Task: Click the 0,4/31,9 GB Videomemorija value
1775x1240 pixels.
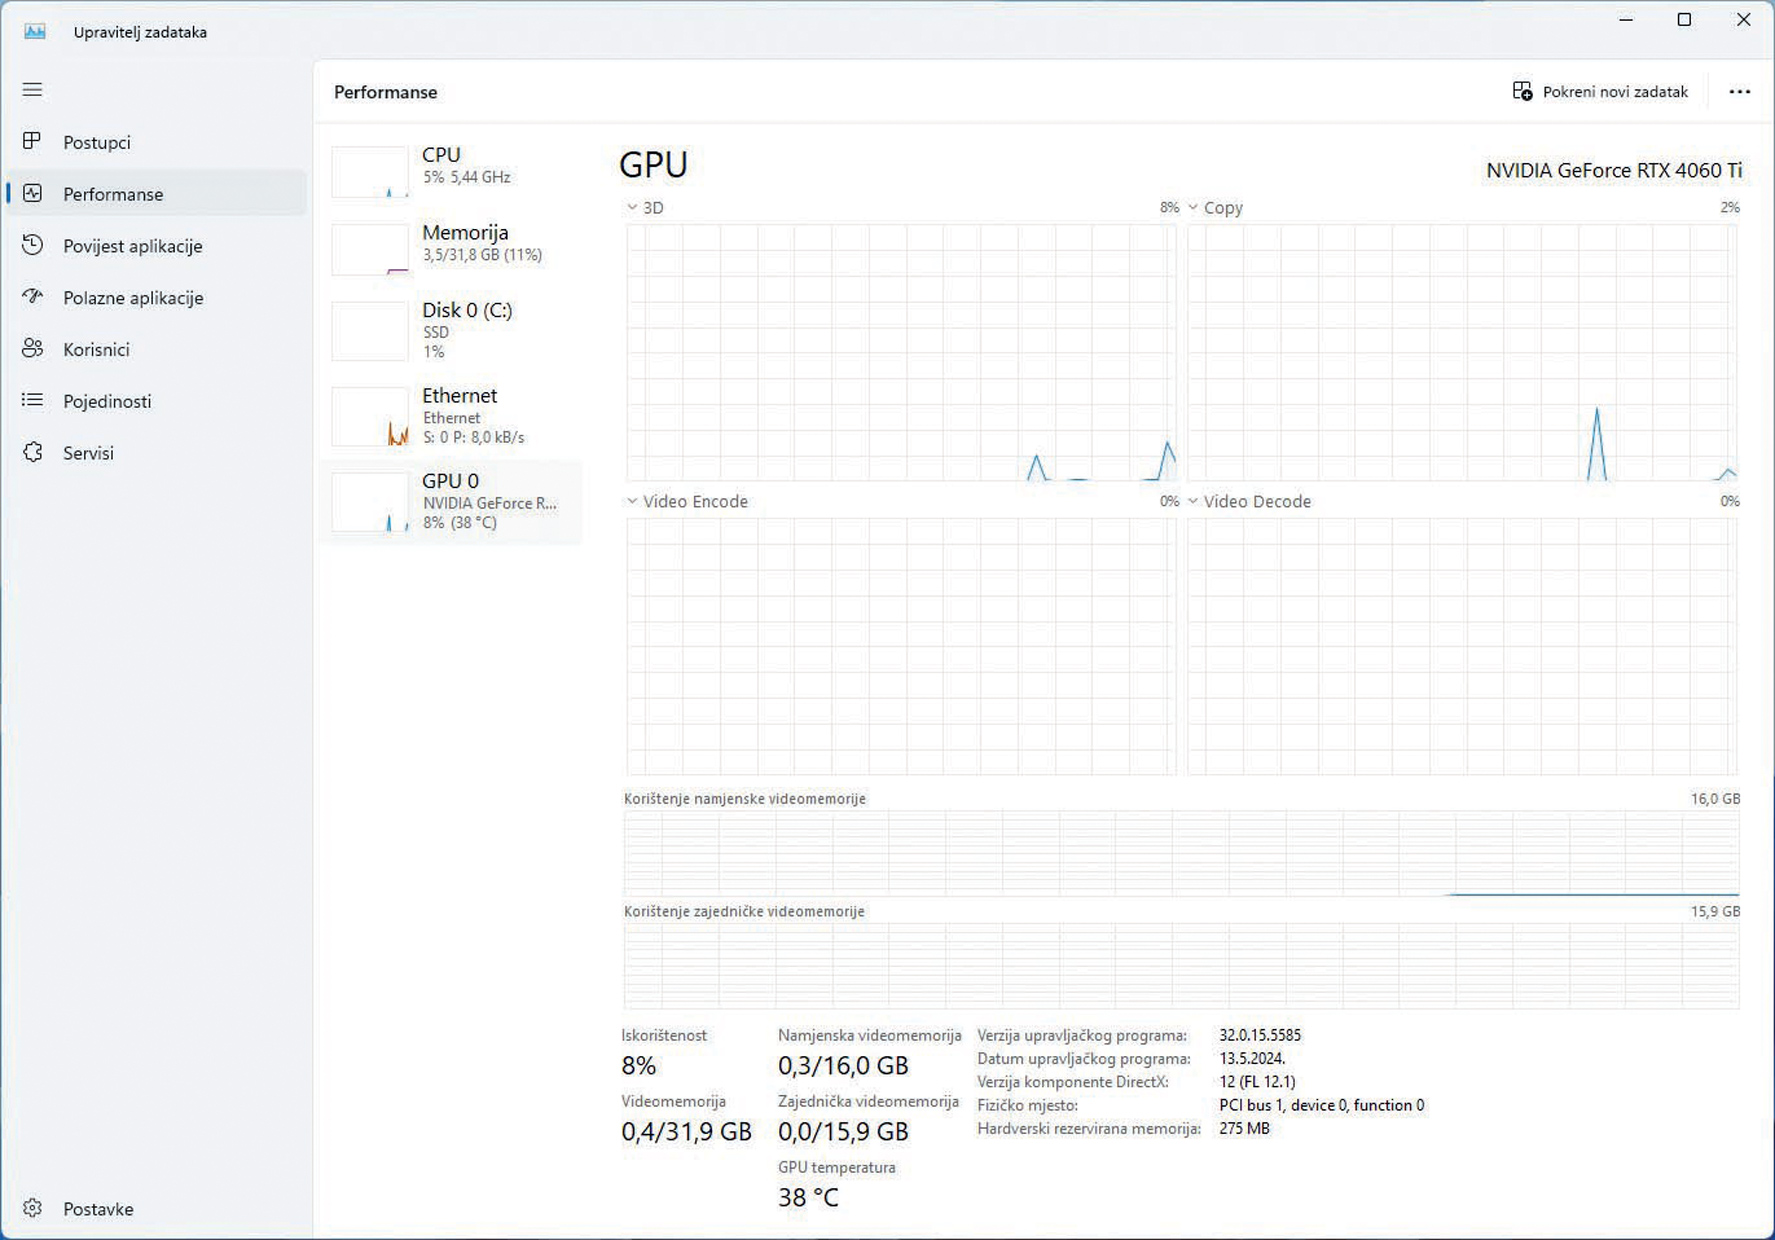Action: click(686, 1131)
